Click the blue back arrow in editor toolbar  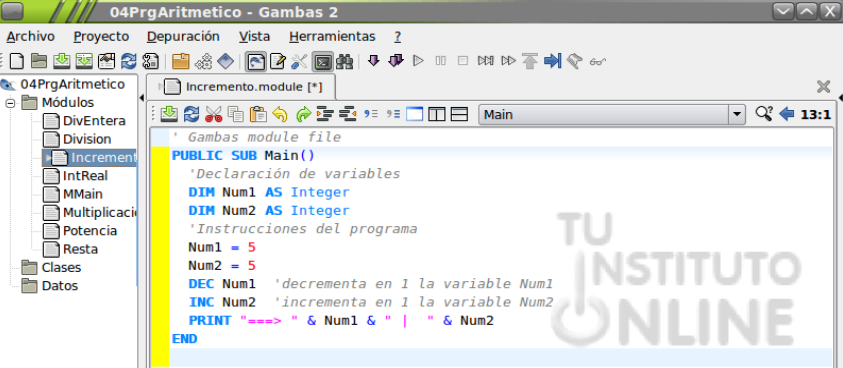tap(787, 114)
